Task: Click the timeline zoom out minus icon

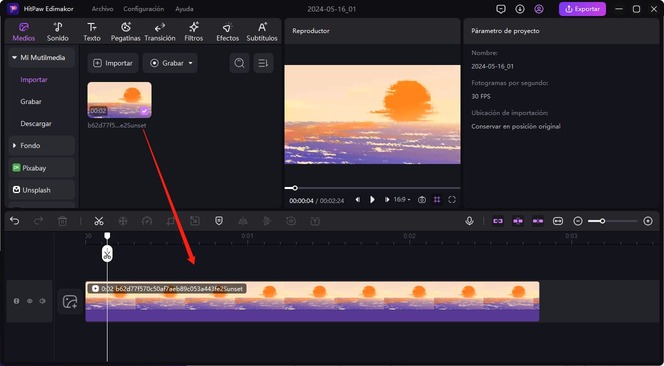Action: 578,221
